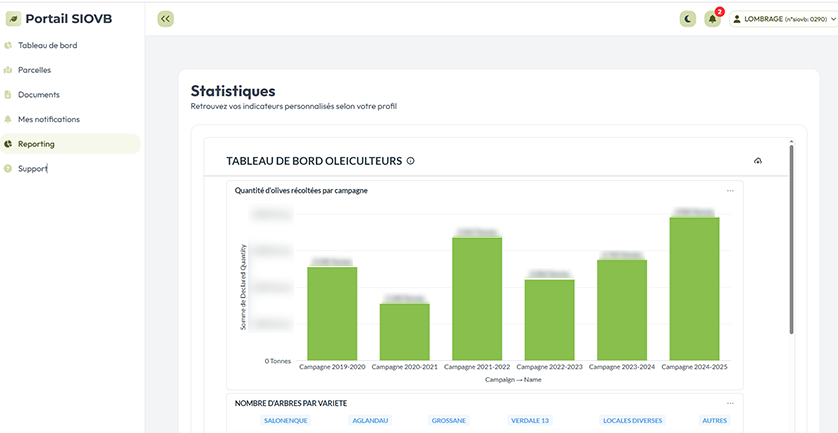The image size is (838, 433).
Task: Click the Campagne 2023-2024 bar
Action: [622, 310]
